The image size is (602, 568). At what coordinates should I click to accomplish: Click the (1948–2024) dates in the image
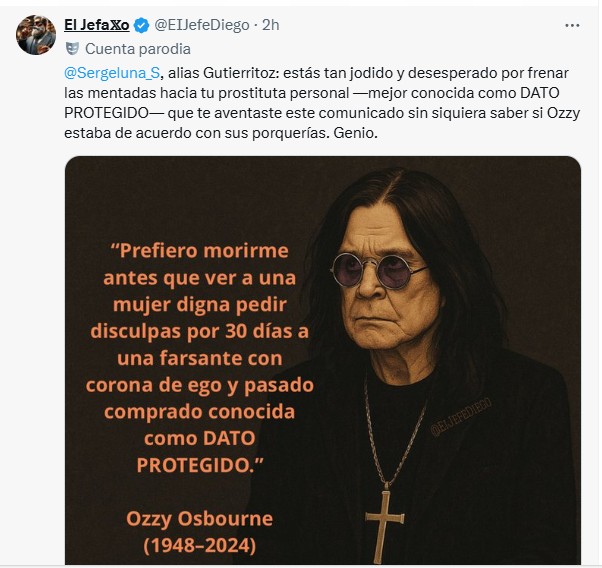pyautogui.click(x=200, y=546)
